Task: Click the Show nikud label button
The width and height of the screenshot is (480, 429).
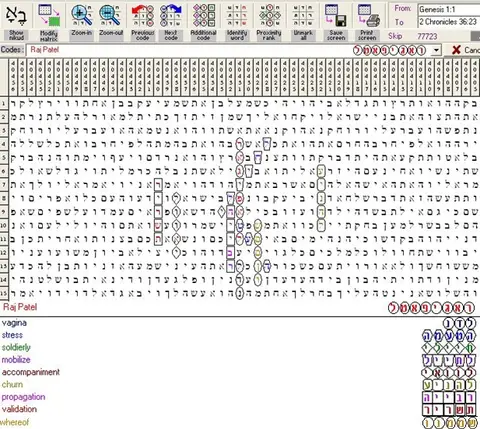Action: (x=16, y=36)
